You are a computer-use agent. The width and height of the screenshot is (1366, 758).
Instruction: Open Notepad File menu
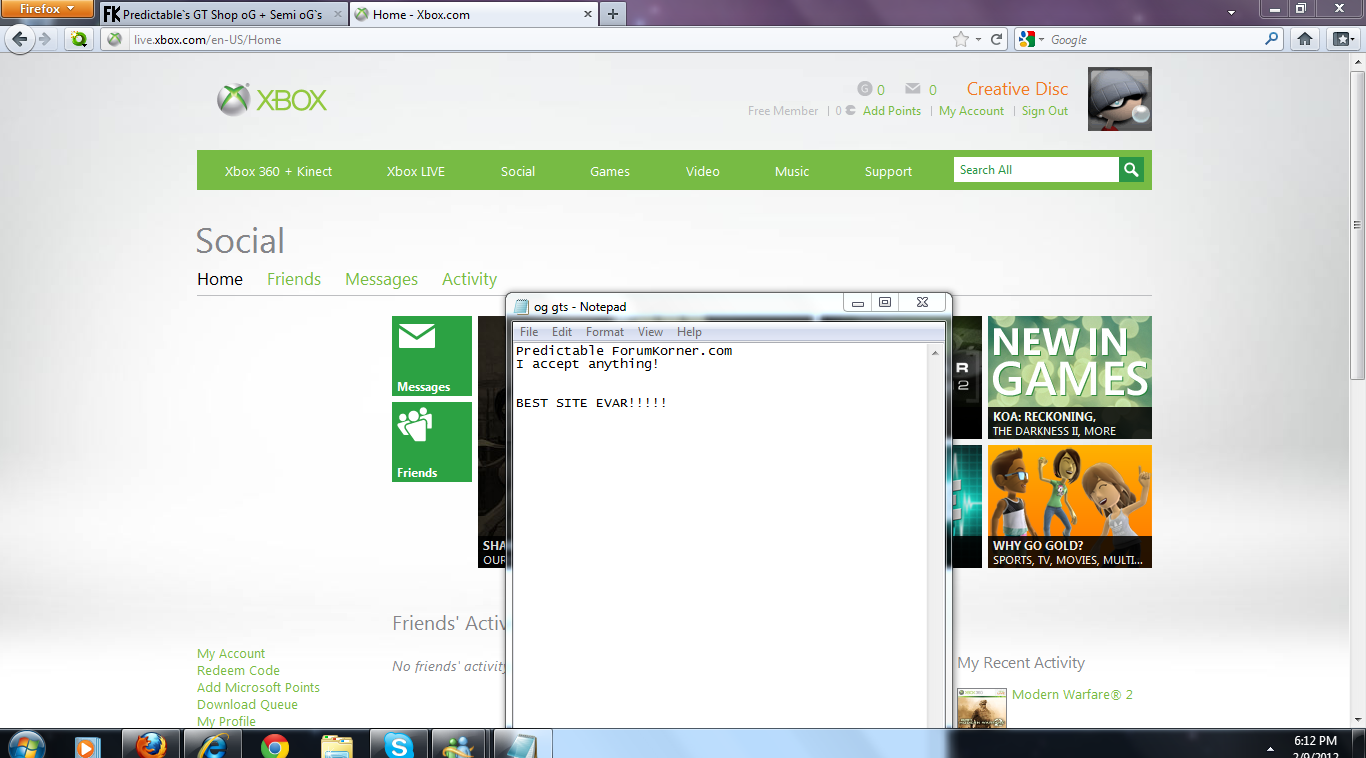coord(529,332)
